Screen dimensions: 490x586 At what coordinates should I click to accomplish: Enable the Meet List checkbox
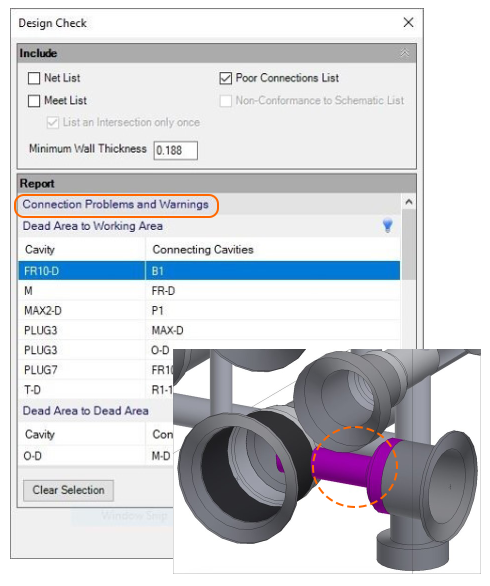(x=34, y=101)
